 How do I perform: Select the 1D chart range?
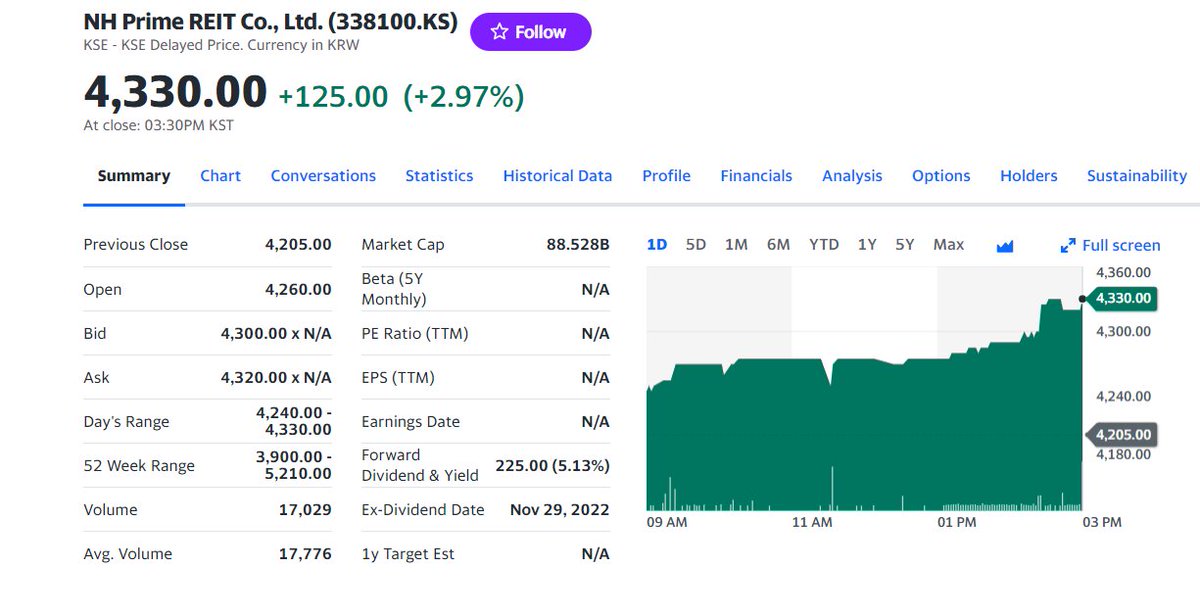[x=657, y=245]
